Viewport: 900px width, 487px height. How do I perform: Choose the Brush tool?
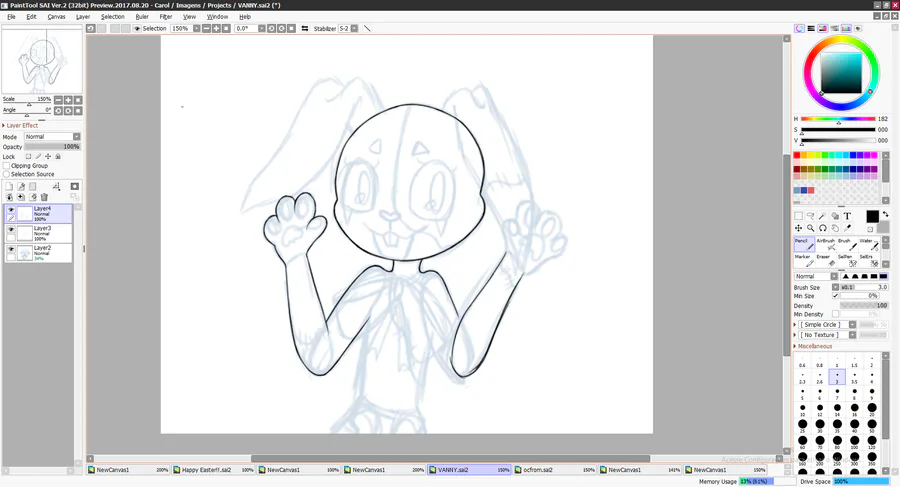click(x=847, y=244)
